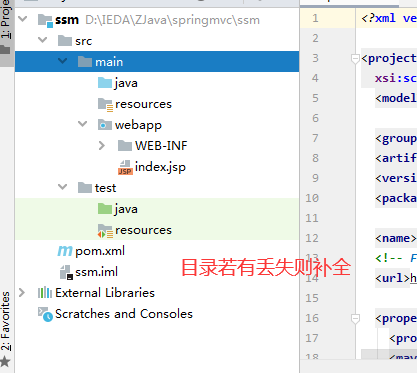Select the resources folder under test
The width and height of the screenshot is (417, 373).
[143, 230]
